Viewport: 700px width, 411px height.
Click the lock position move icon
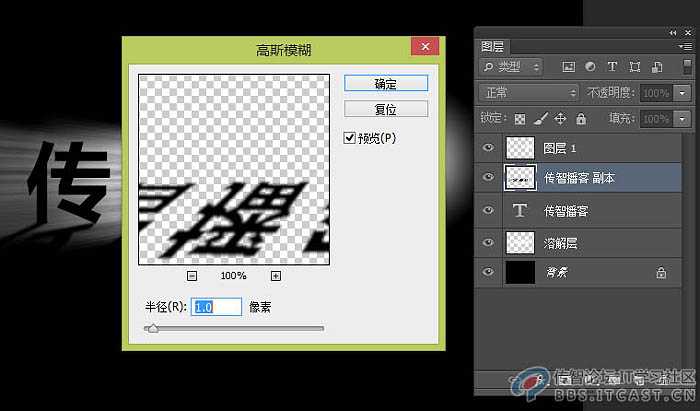point(559,118)
